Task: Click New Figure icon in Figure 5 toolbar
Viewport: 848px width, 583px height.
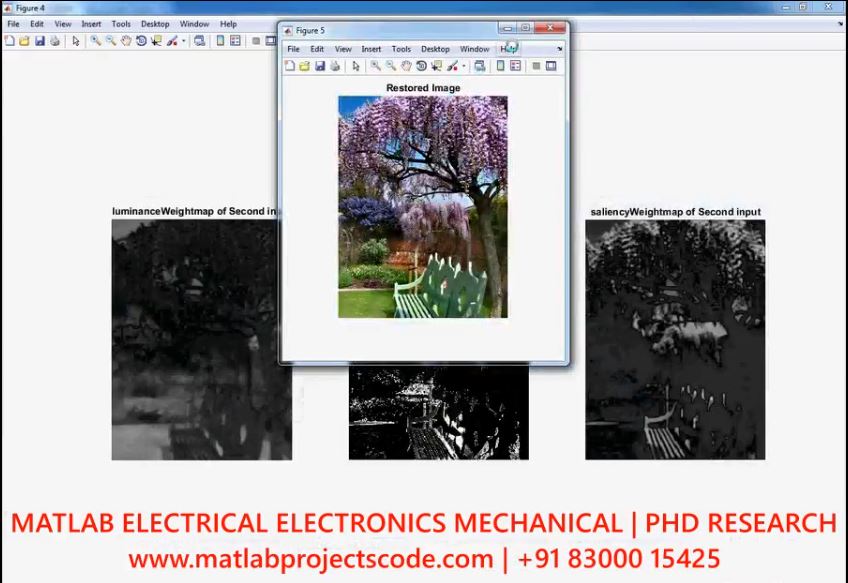Action: [290, 66]
